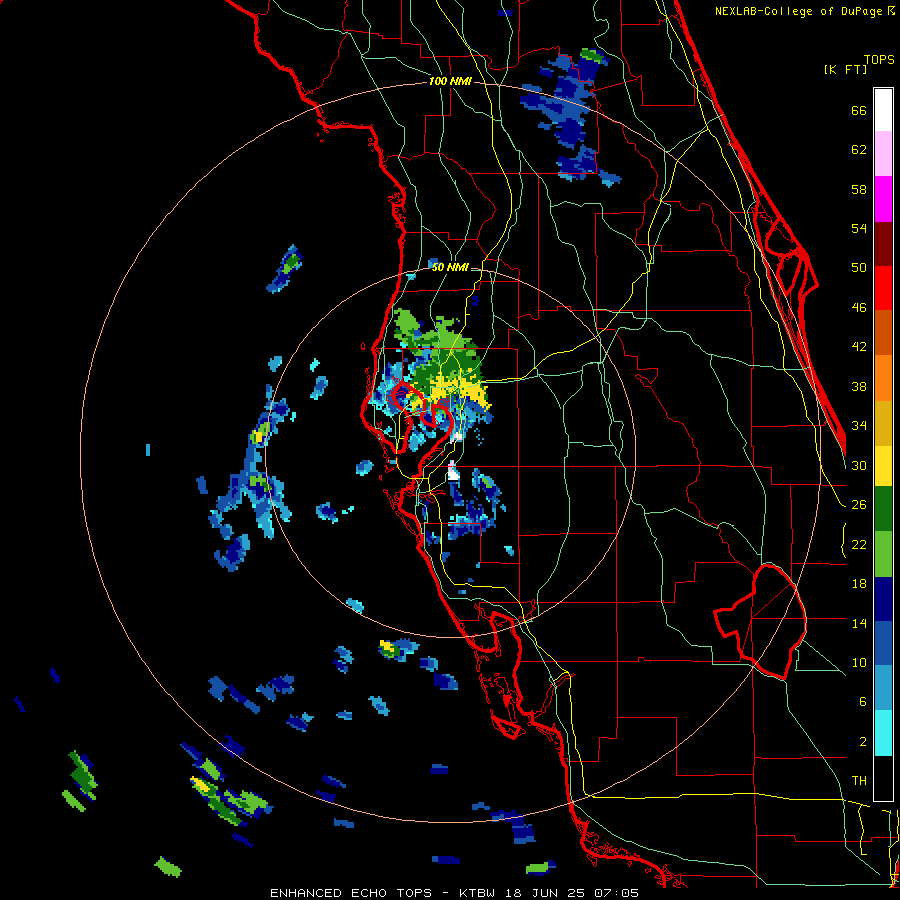Image resolution: width=900 pixels, height=900 pixels.
Task: Click the legend value 54
Action: click(859, 228)
